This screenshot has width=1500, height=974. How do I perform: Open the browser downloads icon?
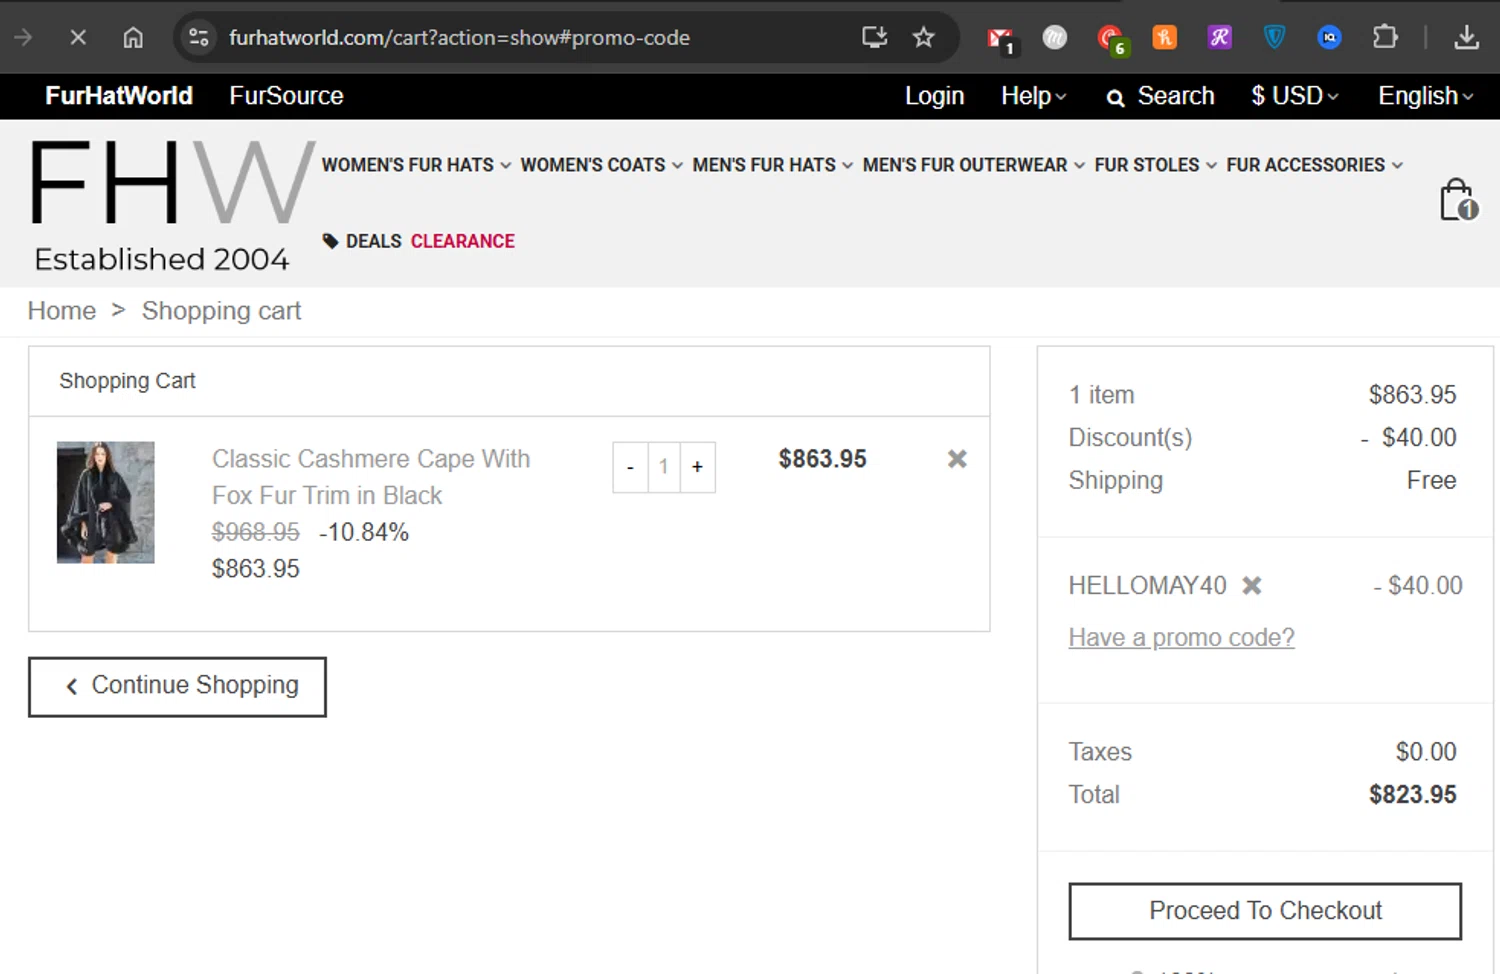tap(1466, 38)
